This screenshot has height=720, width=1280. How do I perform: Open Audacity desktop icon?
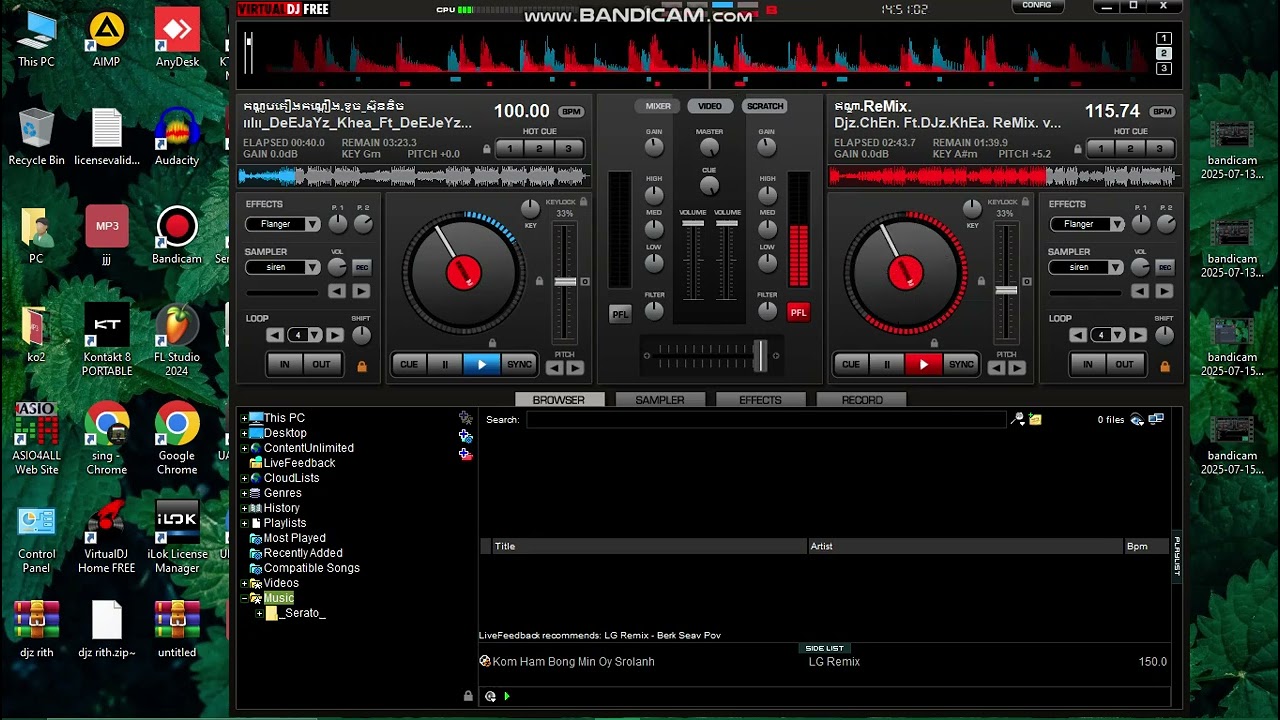(x=177, y=138)
